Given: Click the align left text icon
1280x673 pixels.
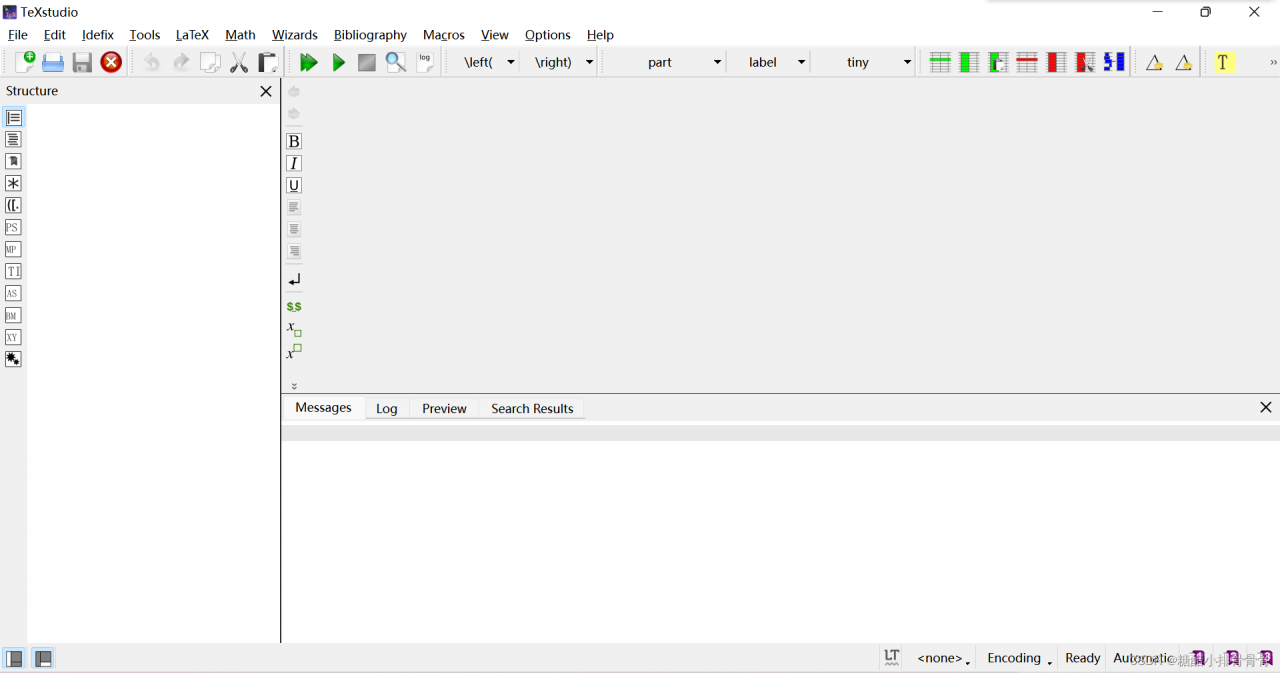Looking at the screenshot, I should coord(294,207).
